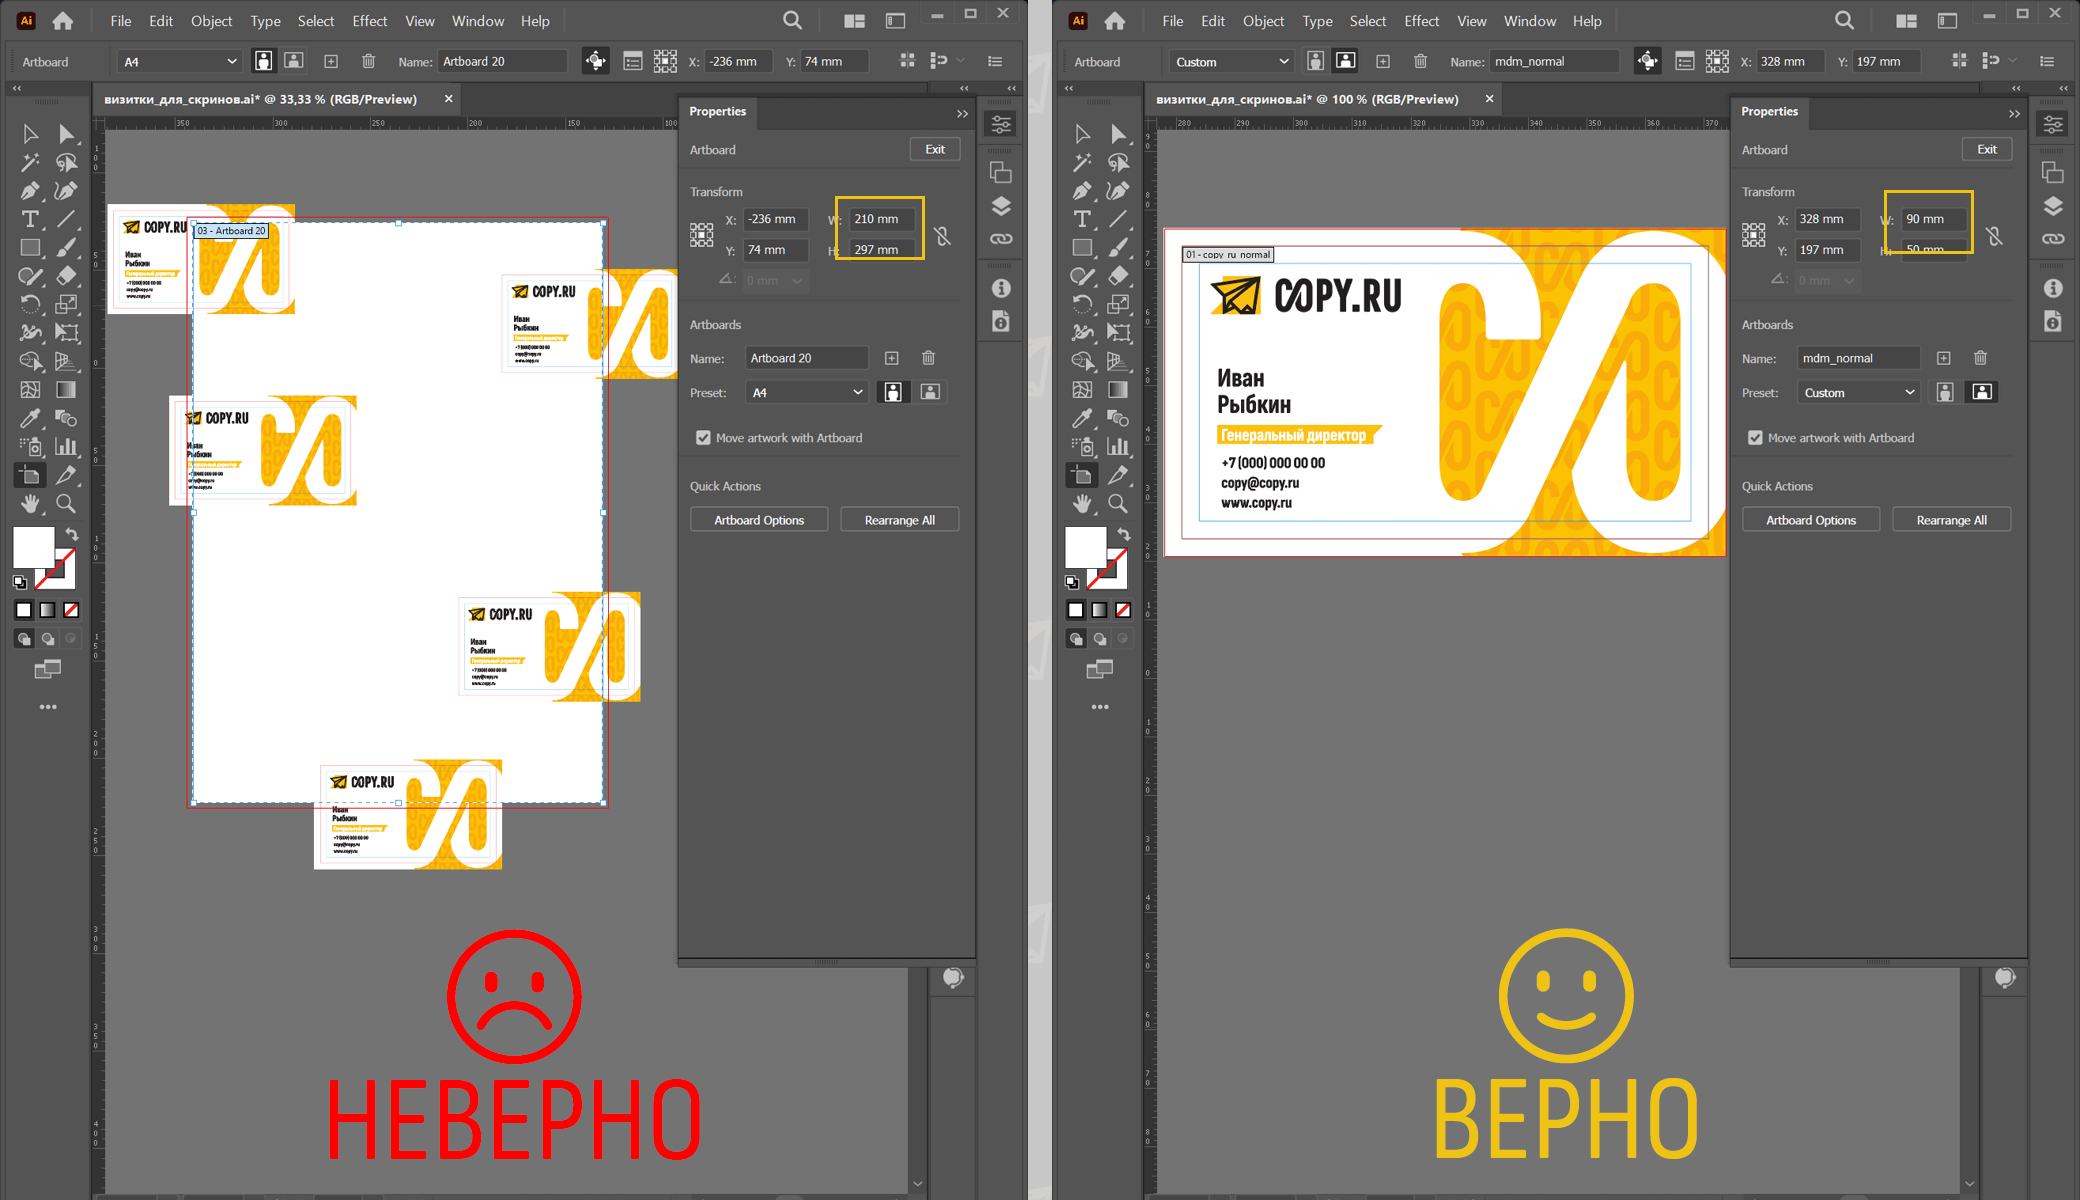The image size is (2080, 1200).
Task: Open the Select menu in right window
Action: (1368, 21)
